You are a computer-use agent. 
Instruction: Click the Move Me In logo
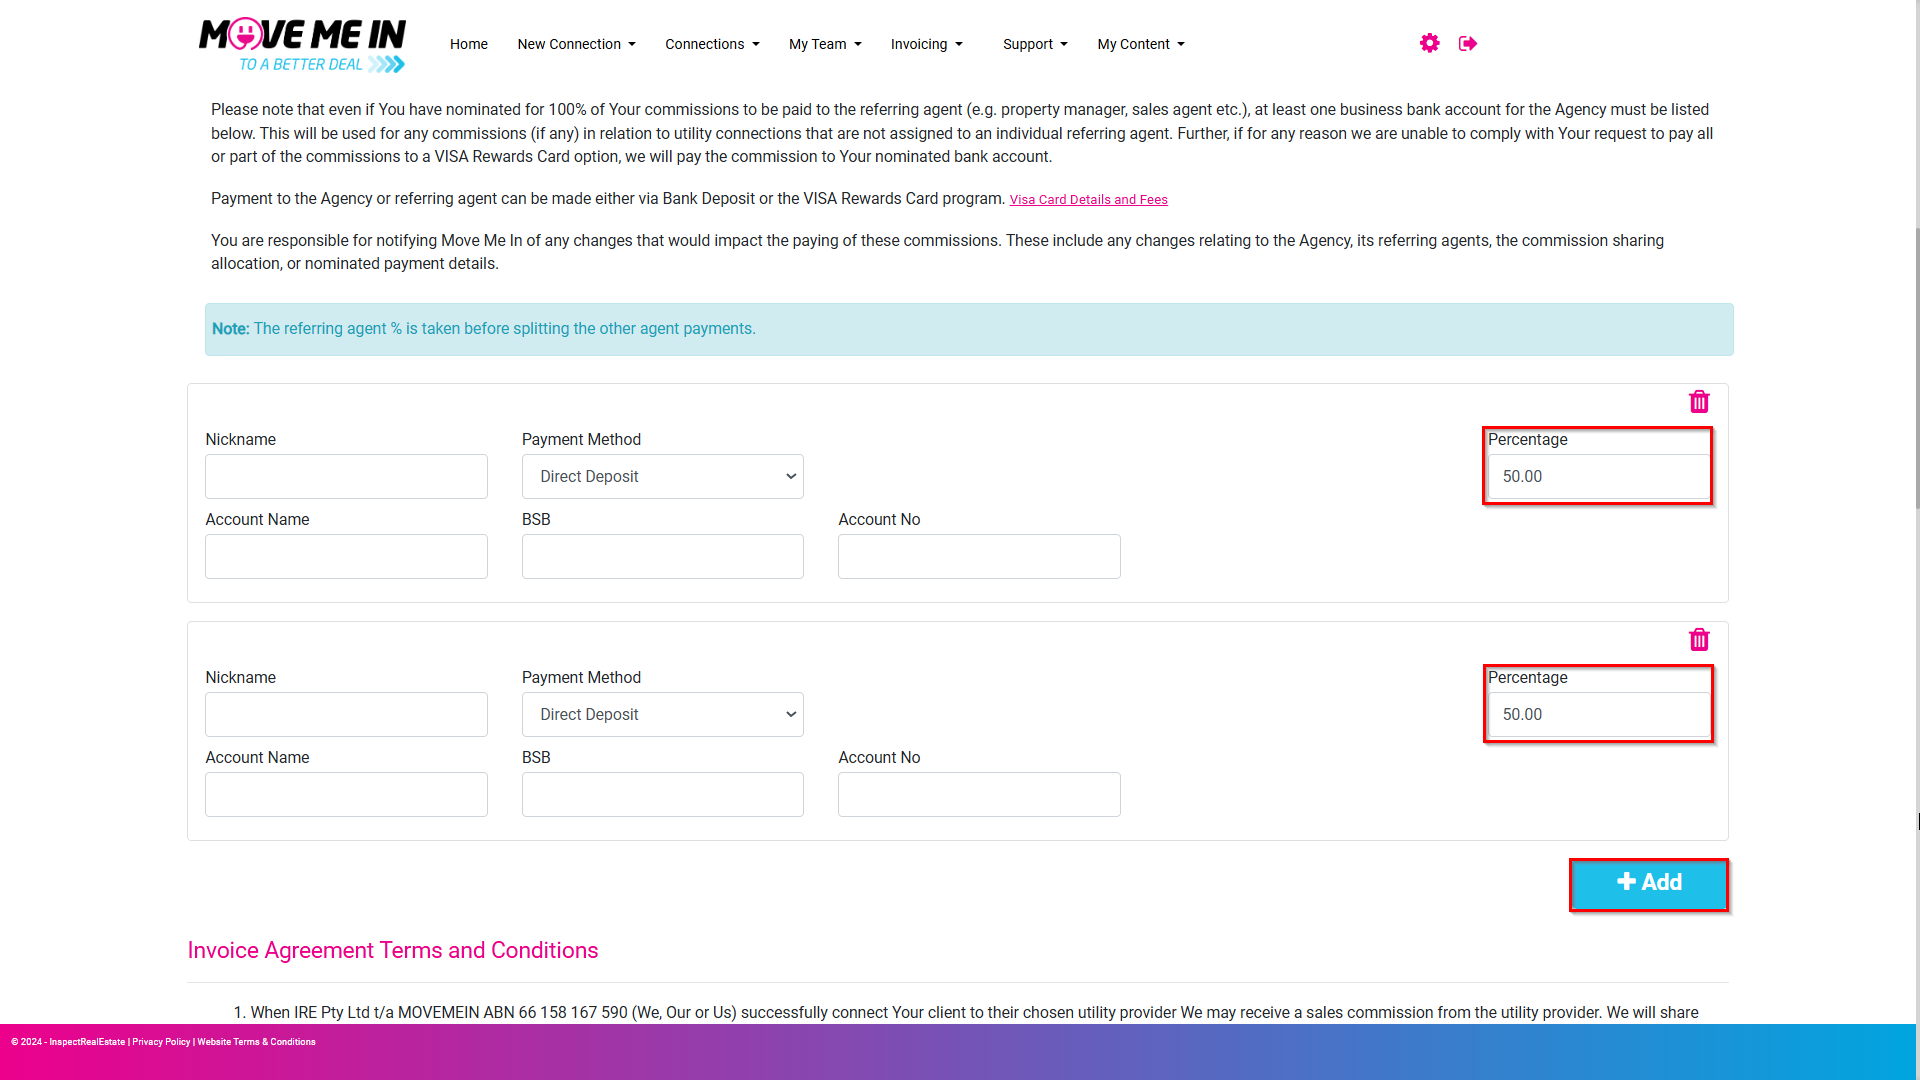tap(302, 45)
